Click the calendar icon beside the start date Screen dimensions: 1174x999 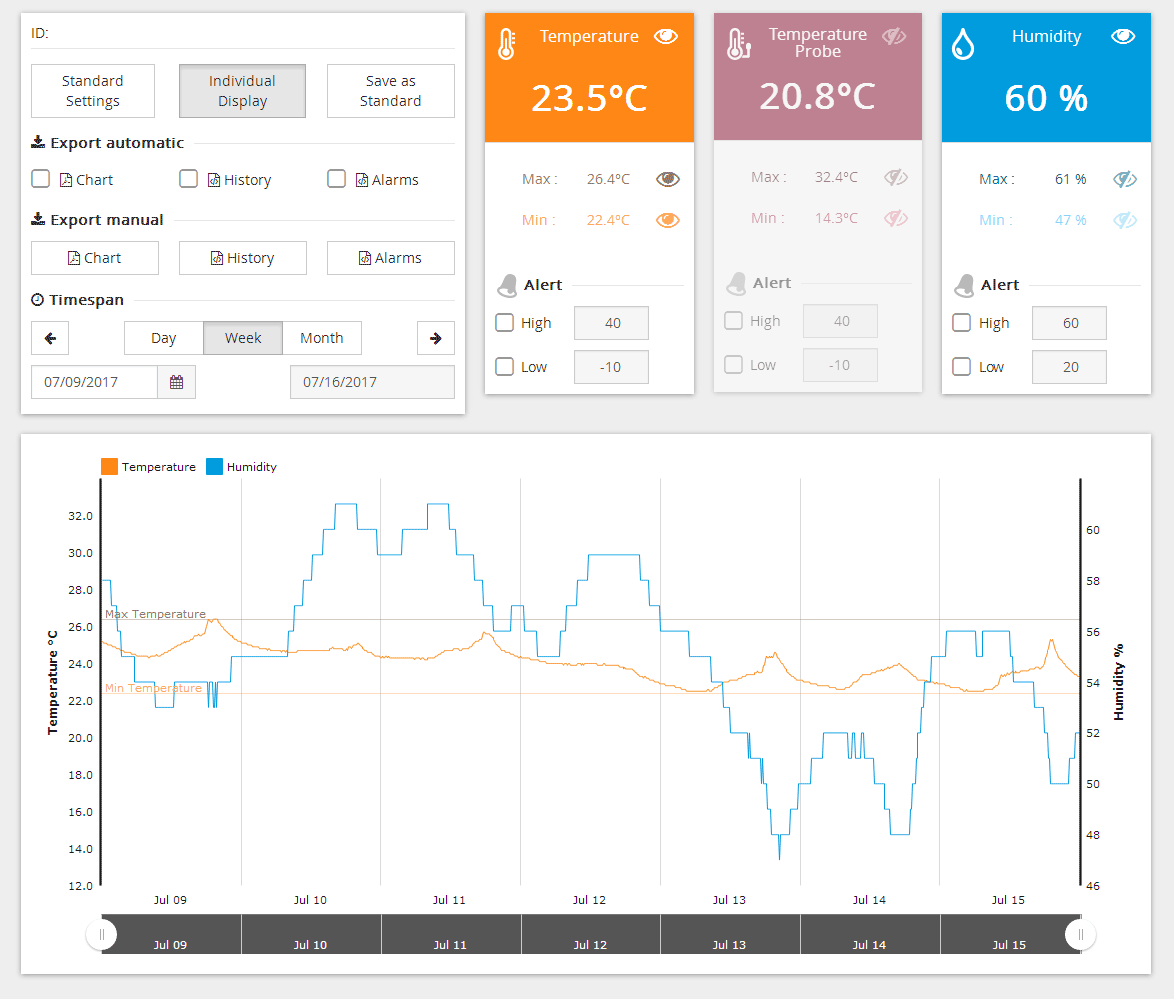[x=176, y=382]
